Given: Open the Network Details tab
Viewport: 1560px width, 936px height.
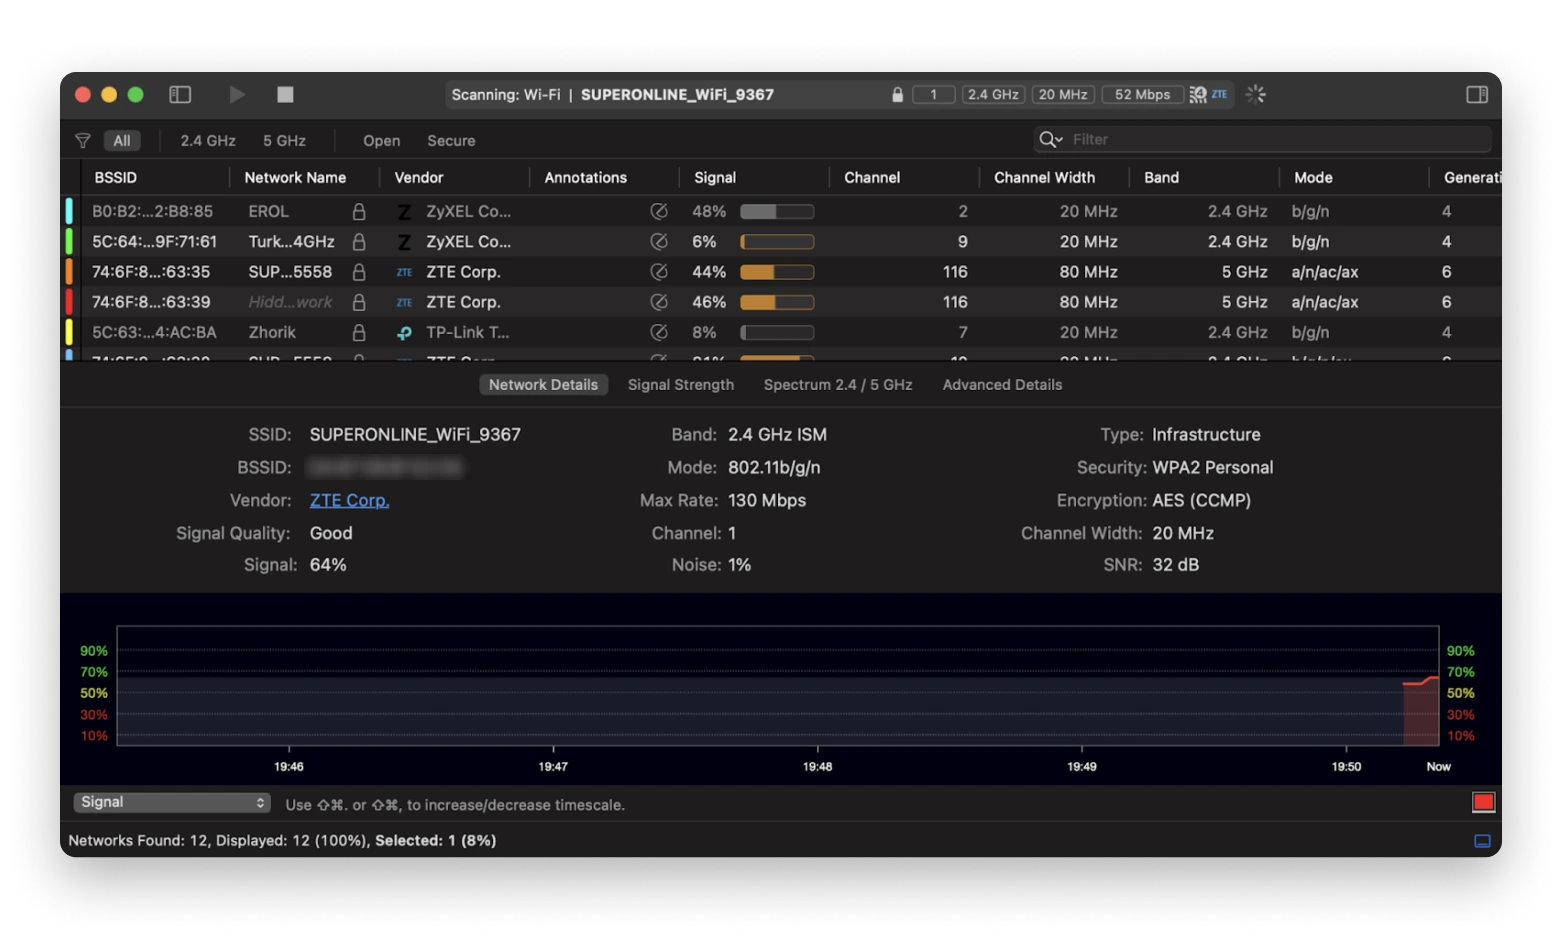Looking at the screenshot, I should point(543,385).
